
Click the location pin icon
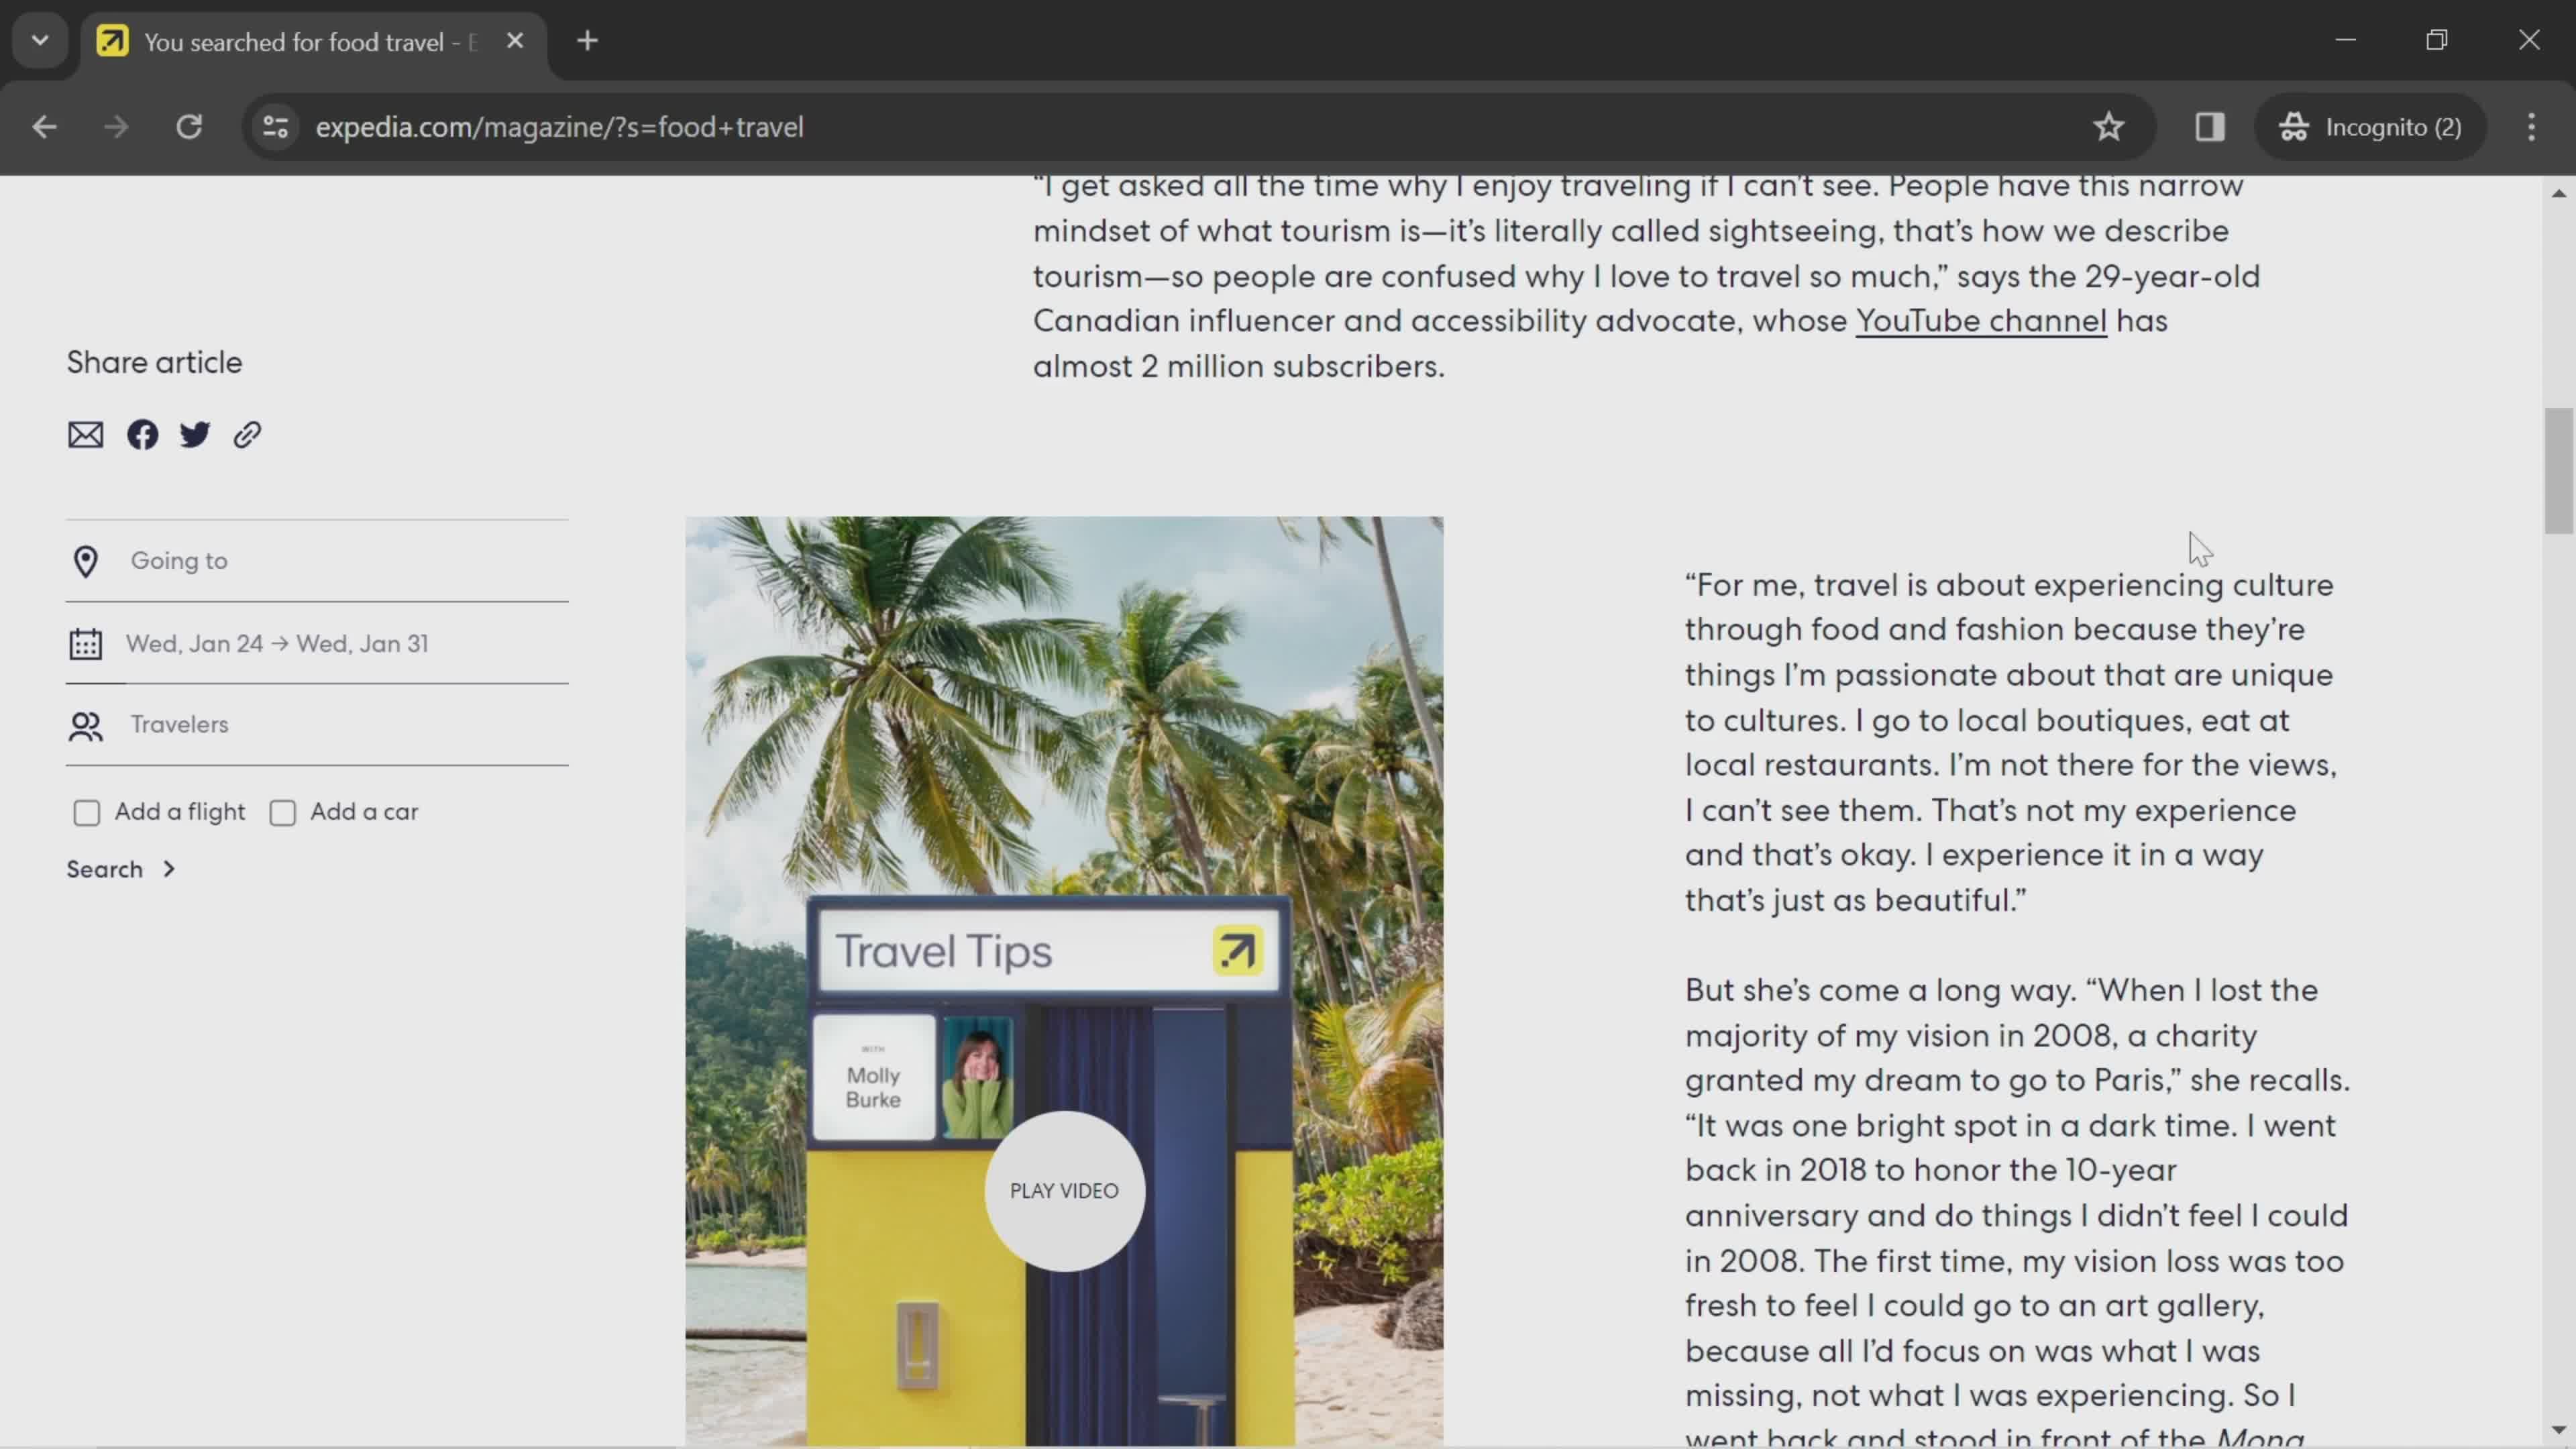pos(86,562)
